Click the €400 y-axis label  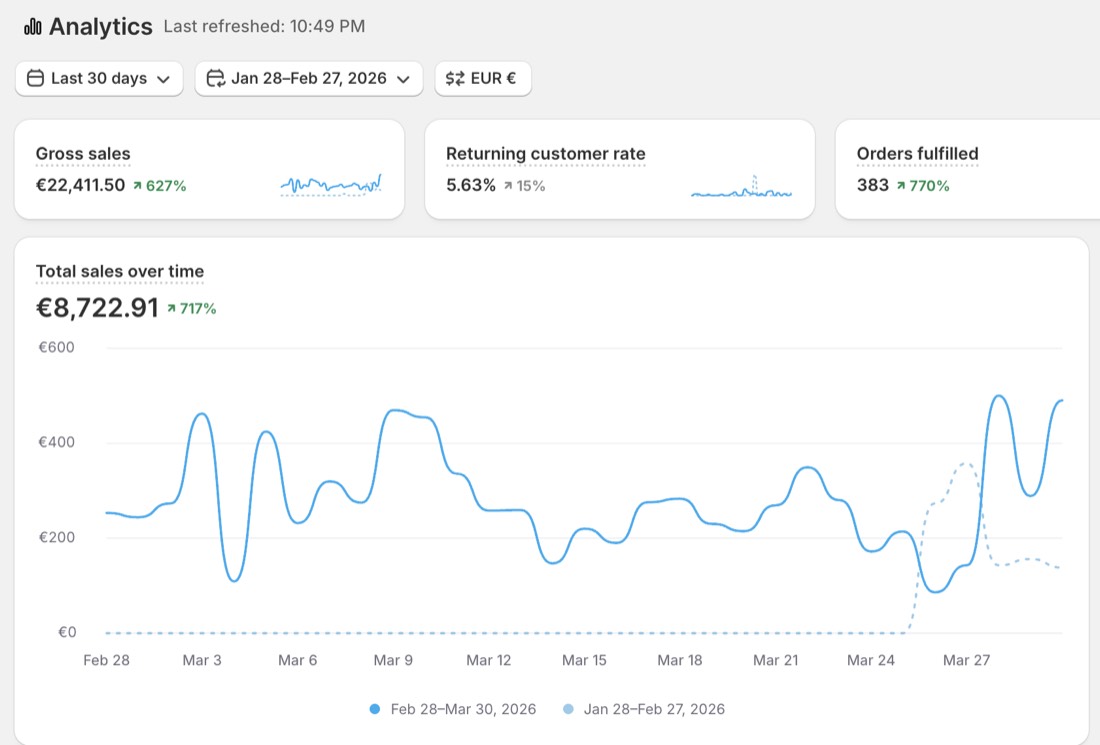(56, 442)
